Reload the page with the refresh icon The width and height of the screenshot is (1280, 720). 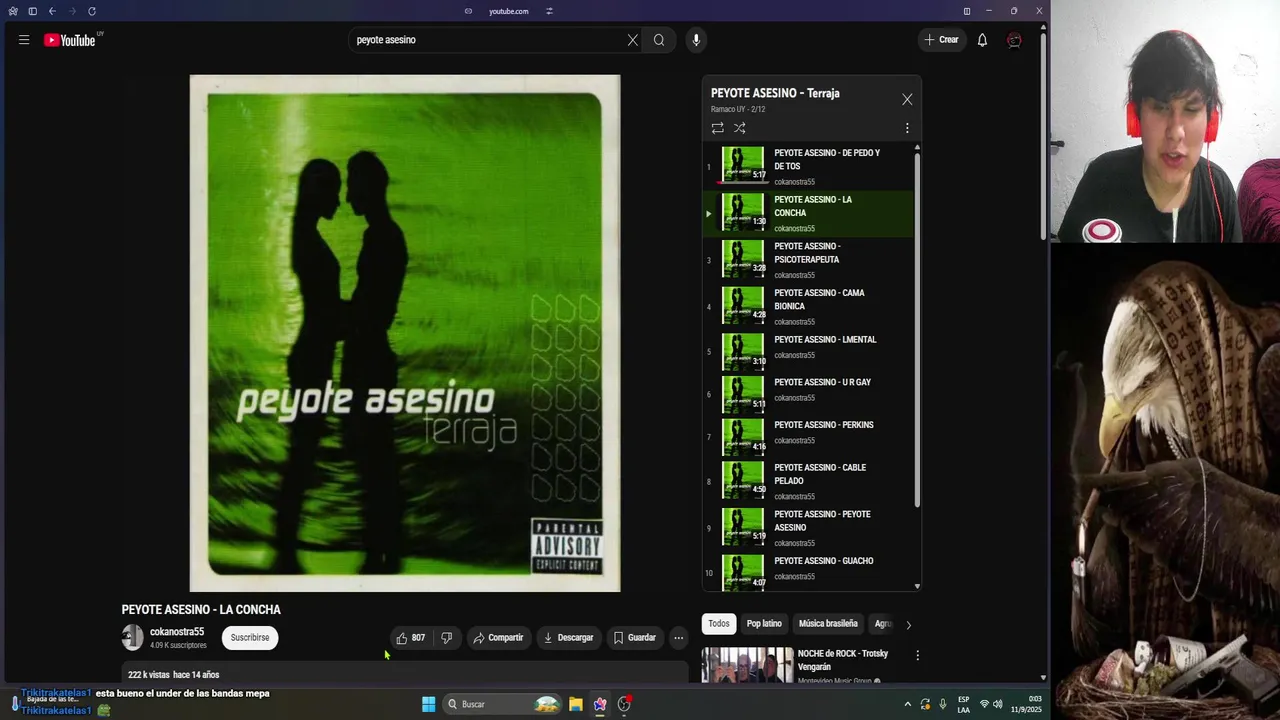[x=92, y=11]
